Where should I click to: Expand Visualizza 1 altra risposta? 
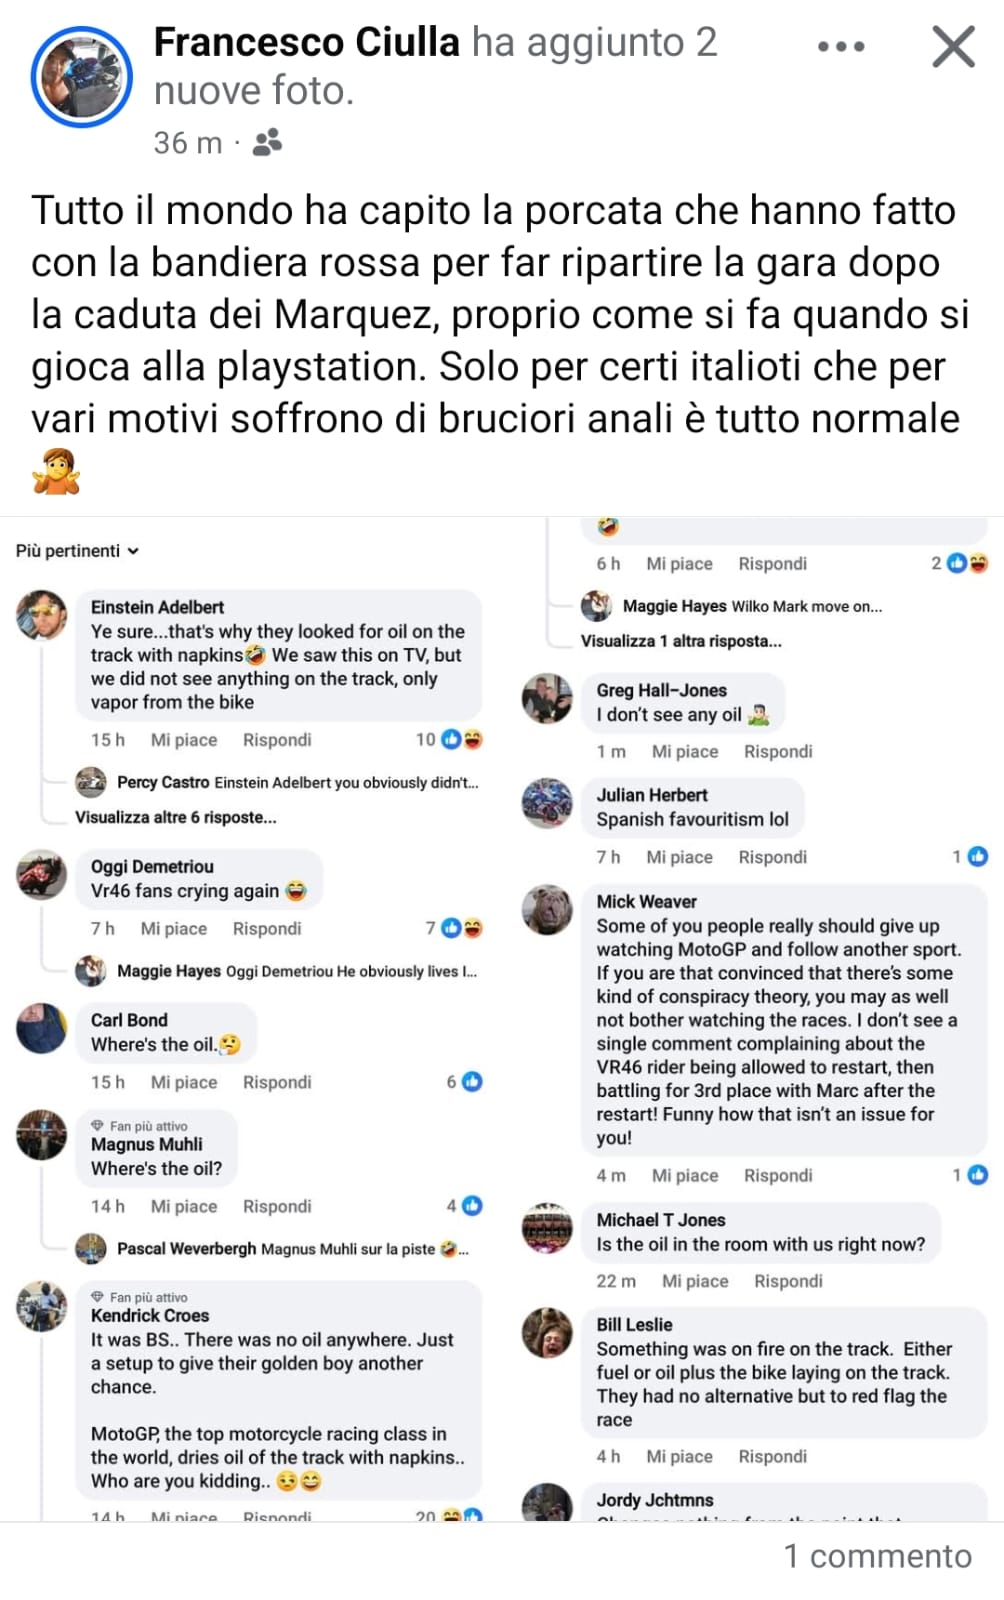pyautogui.click(x=681, y=641)
